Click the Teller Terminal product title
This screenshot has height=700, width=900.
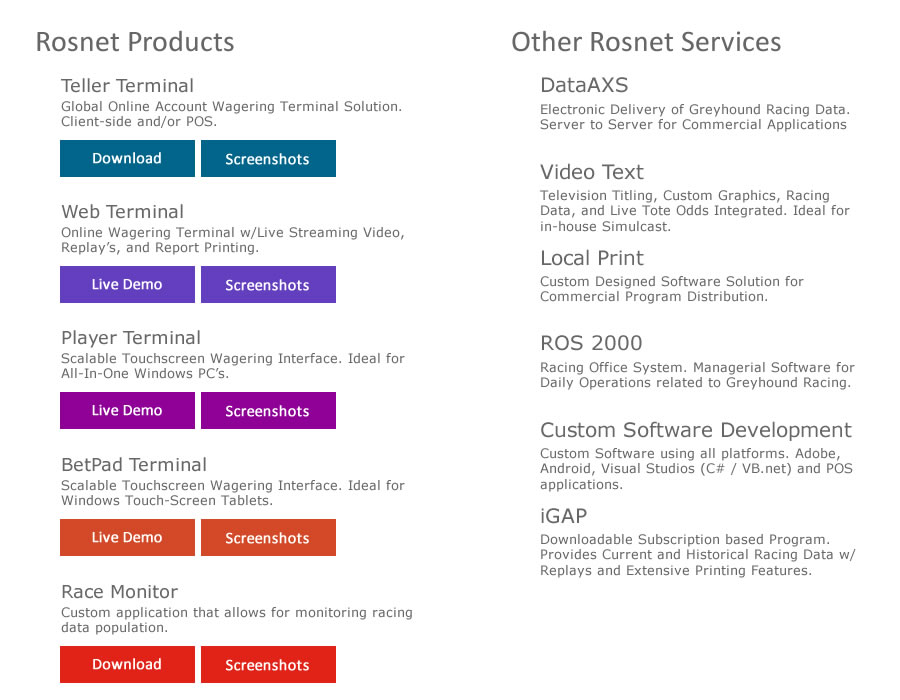click(127, 85)
